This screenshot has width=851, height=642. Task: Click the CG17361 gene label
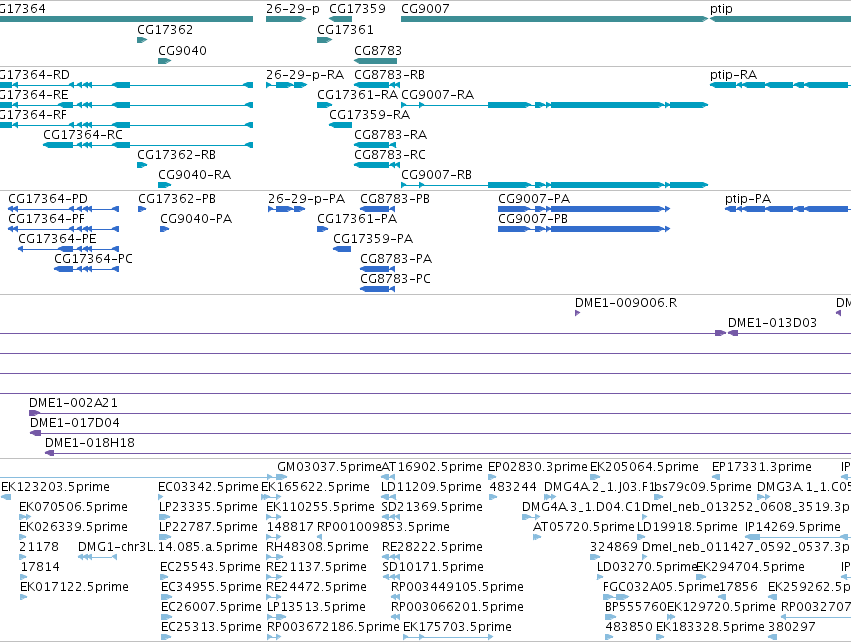point(345,29)
